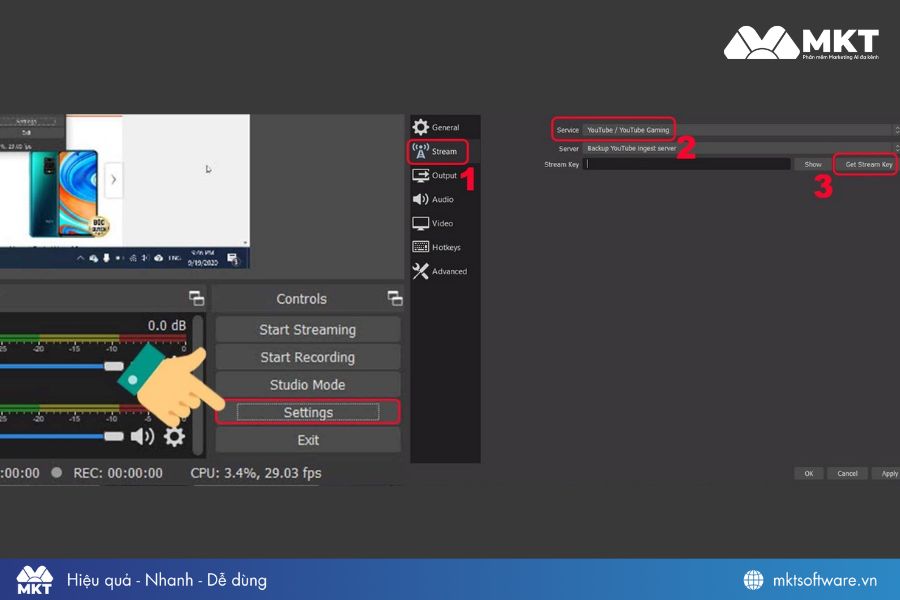Select the Hotkeys settings tab
Image resolution: width=900 pixels, height=600 pixels.
click(x=445, y=247)
